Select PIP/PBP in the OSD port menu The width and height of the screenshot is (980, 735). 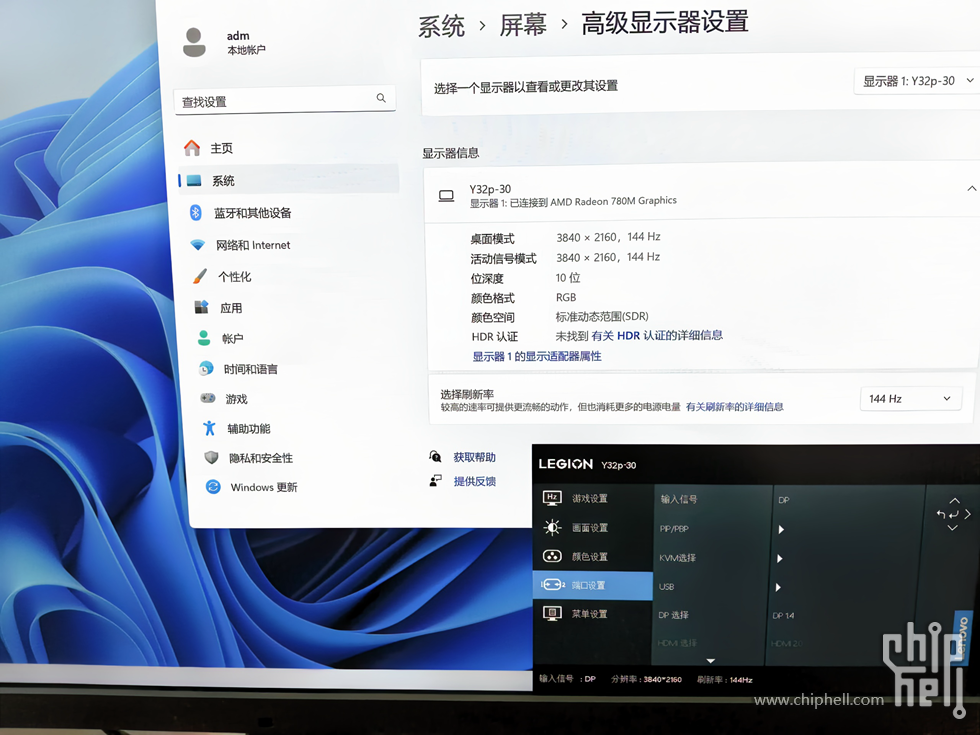coord(674,528)
